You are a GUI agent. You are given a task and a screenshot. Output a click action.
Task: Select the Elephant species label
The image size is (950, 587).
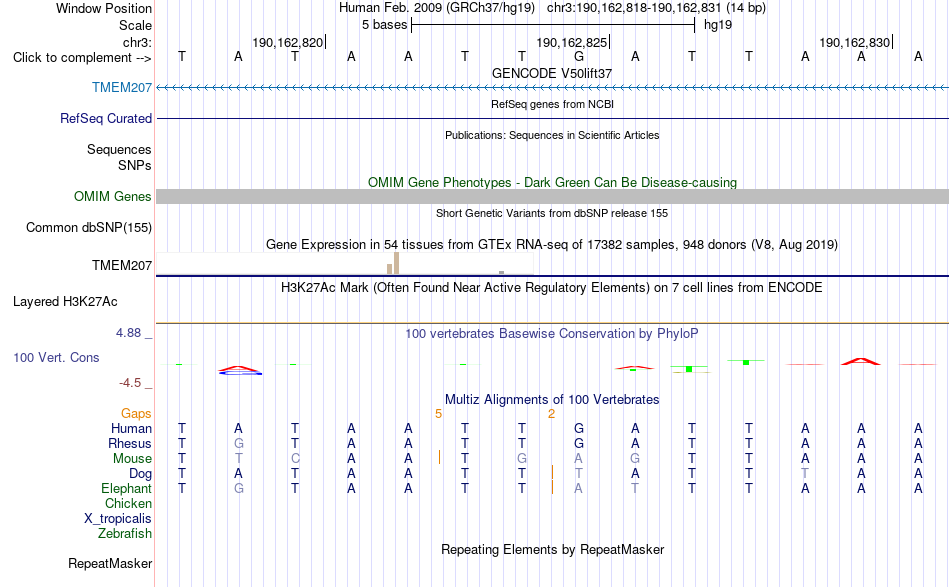(x=127, y=488)
